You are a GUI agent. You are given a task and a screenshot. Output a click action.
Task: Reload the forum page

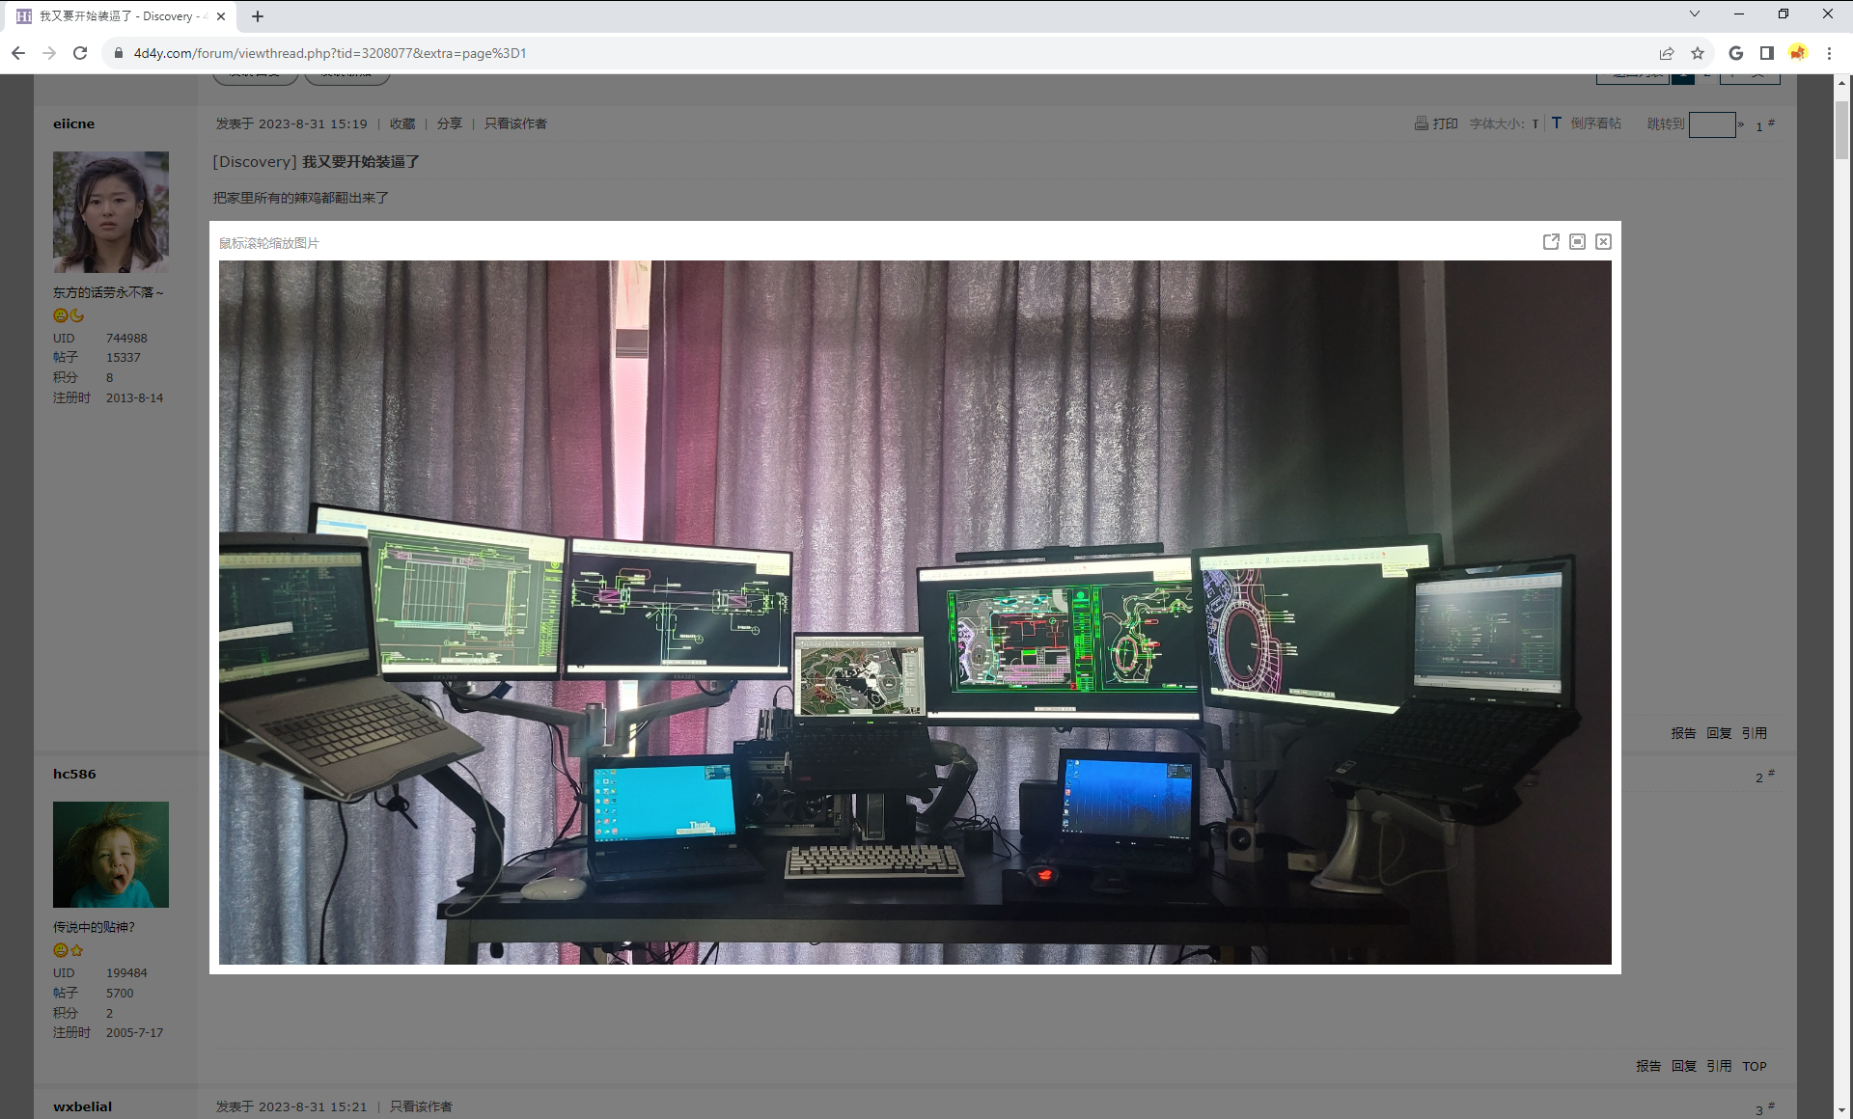coord(80,53)
